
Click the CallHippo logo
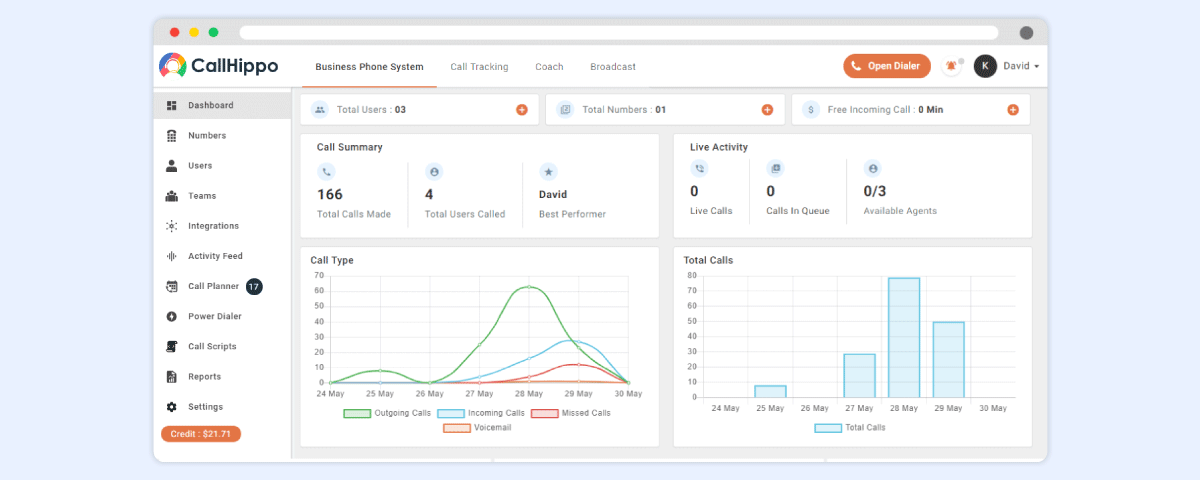pos(219,66)
